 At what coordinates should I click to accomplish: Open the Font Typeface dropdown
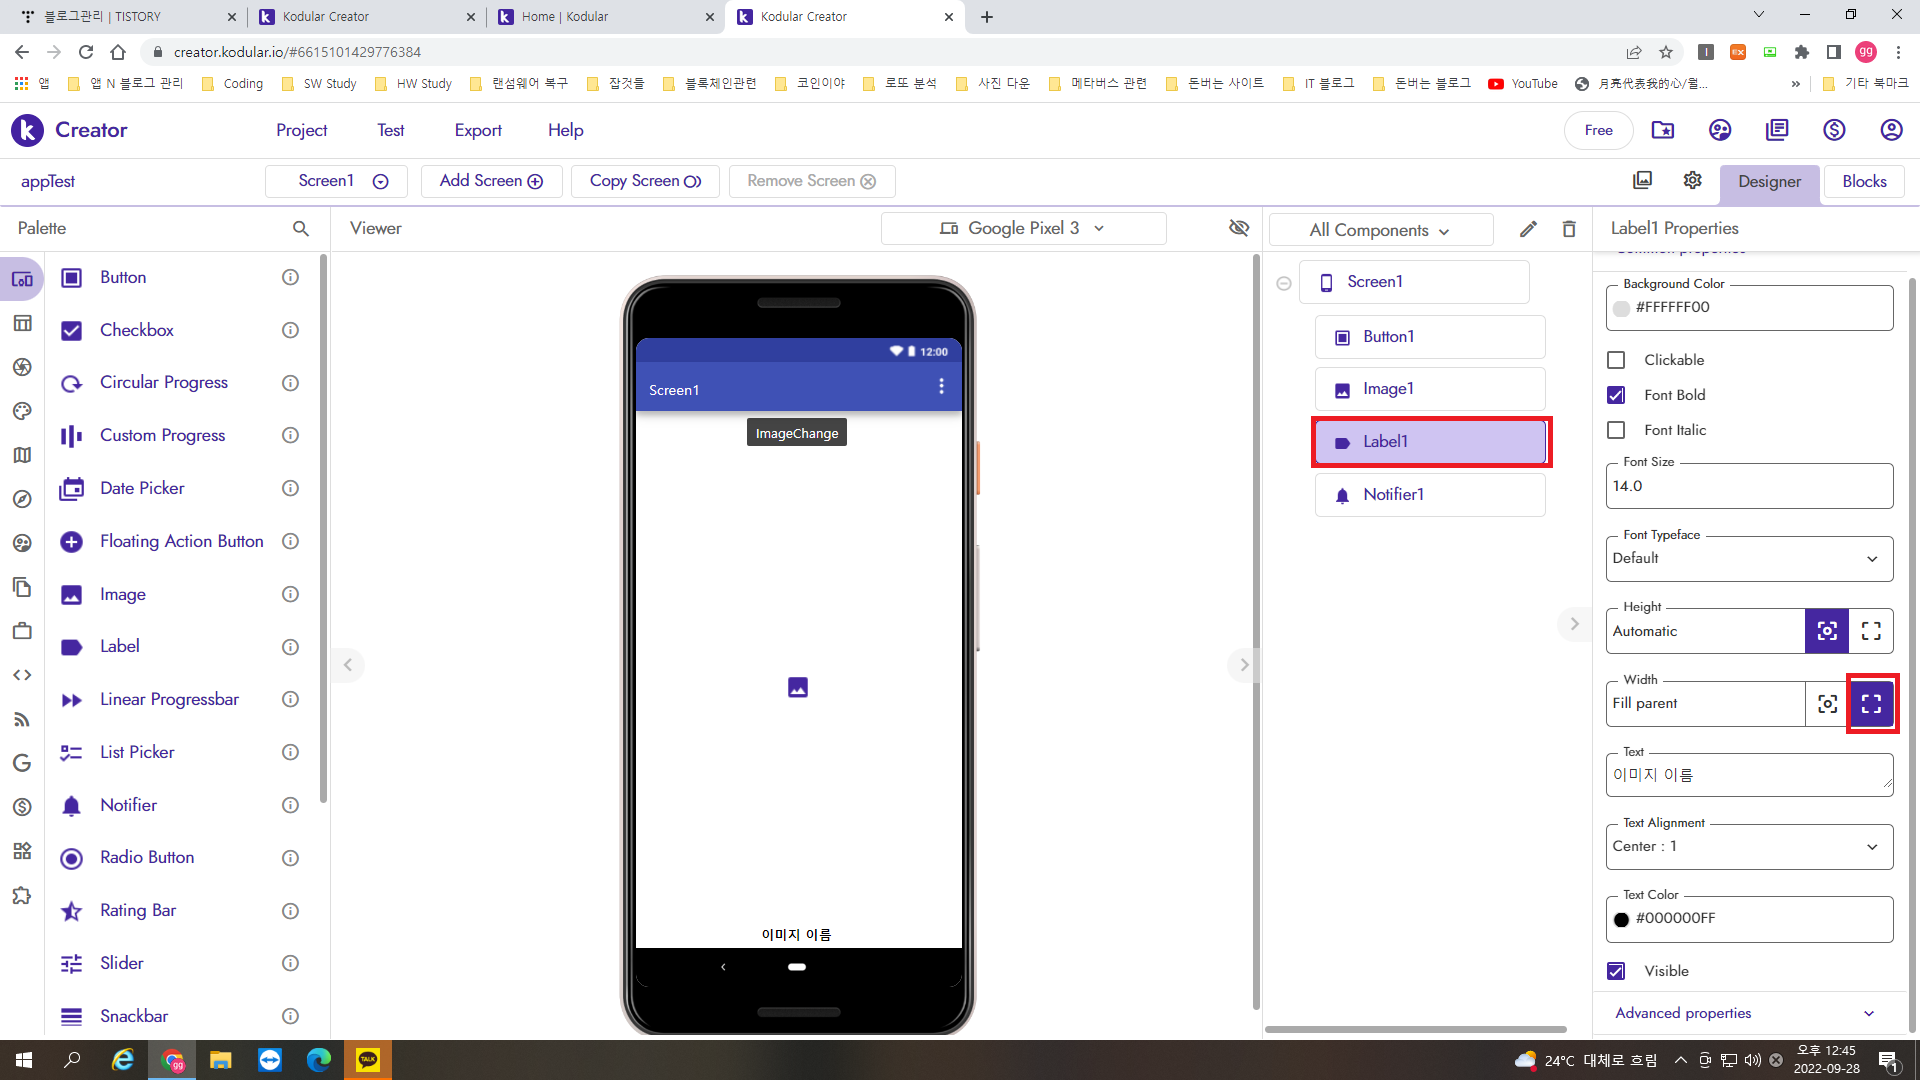click(1749, 559)
